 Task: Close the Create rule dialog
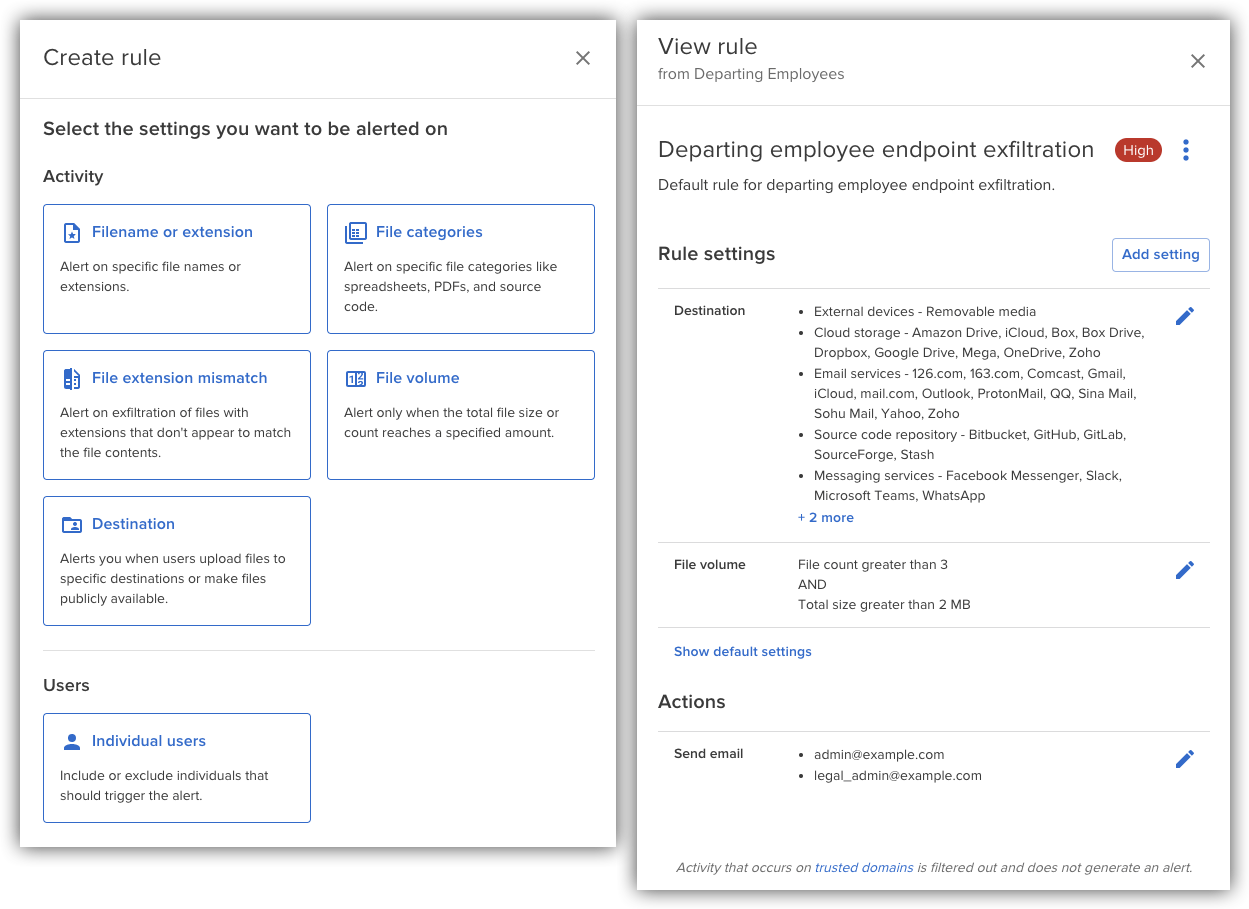point(583,58)
